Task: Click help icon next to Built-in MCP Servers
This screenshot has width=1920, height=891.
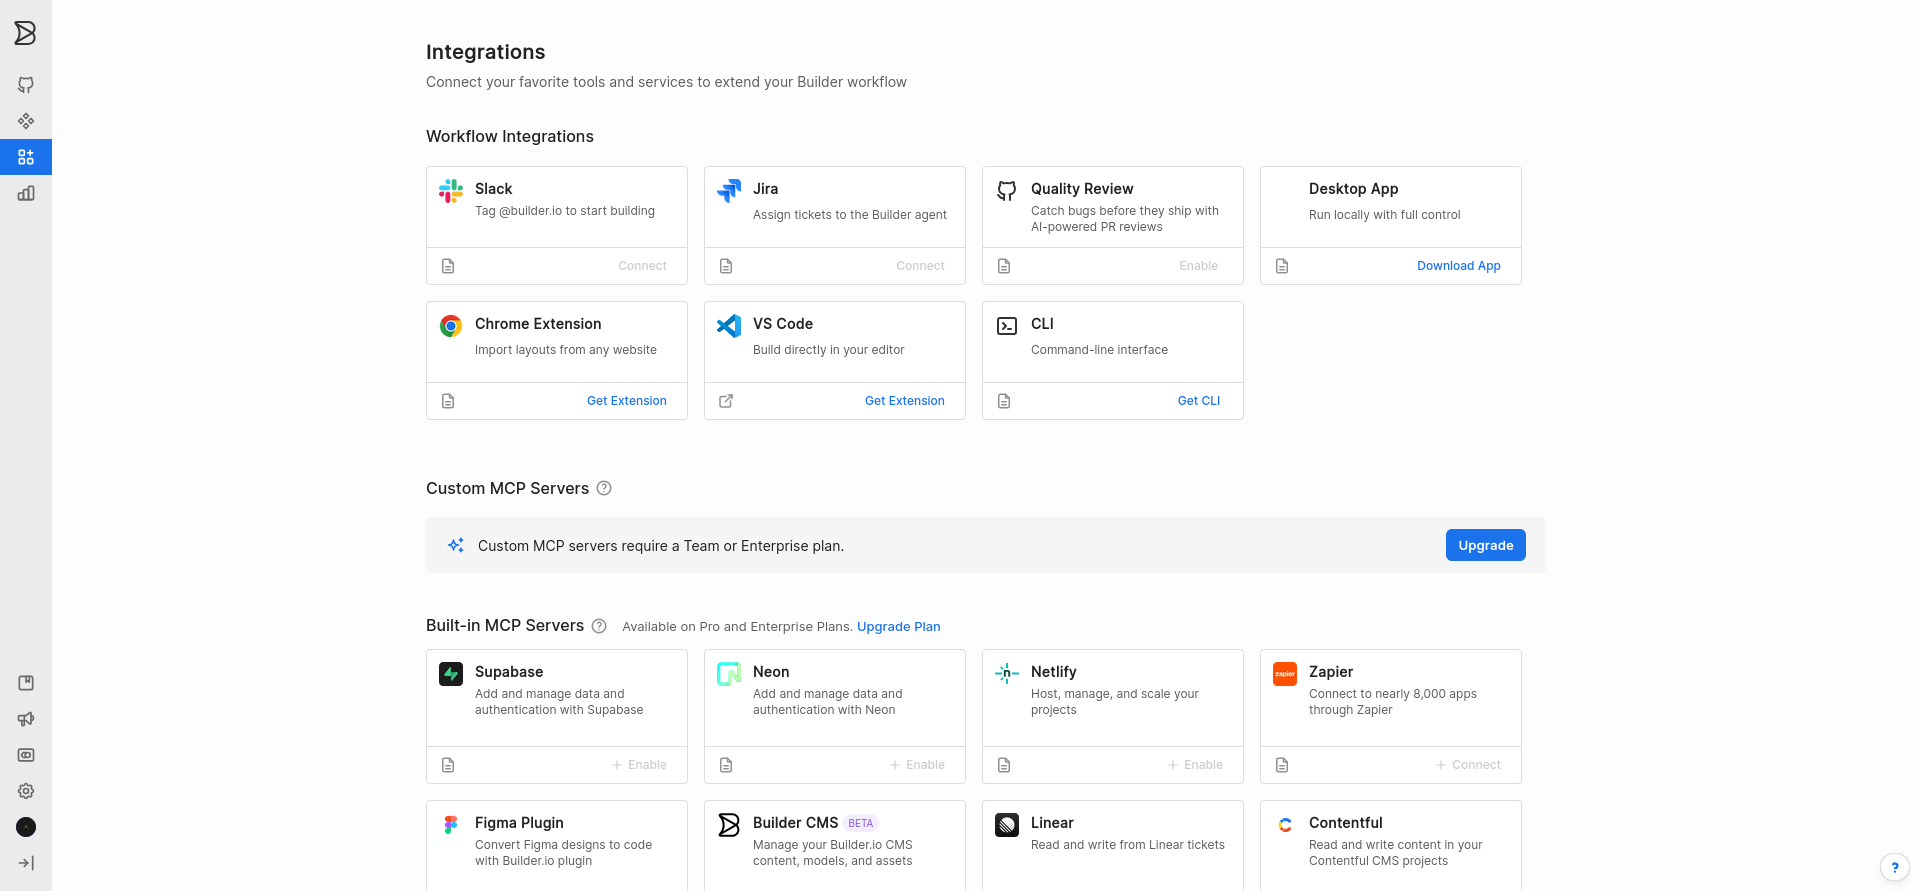Action: (599, 626)
